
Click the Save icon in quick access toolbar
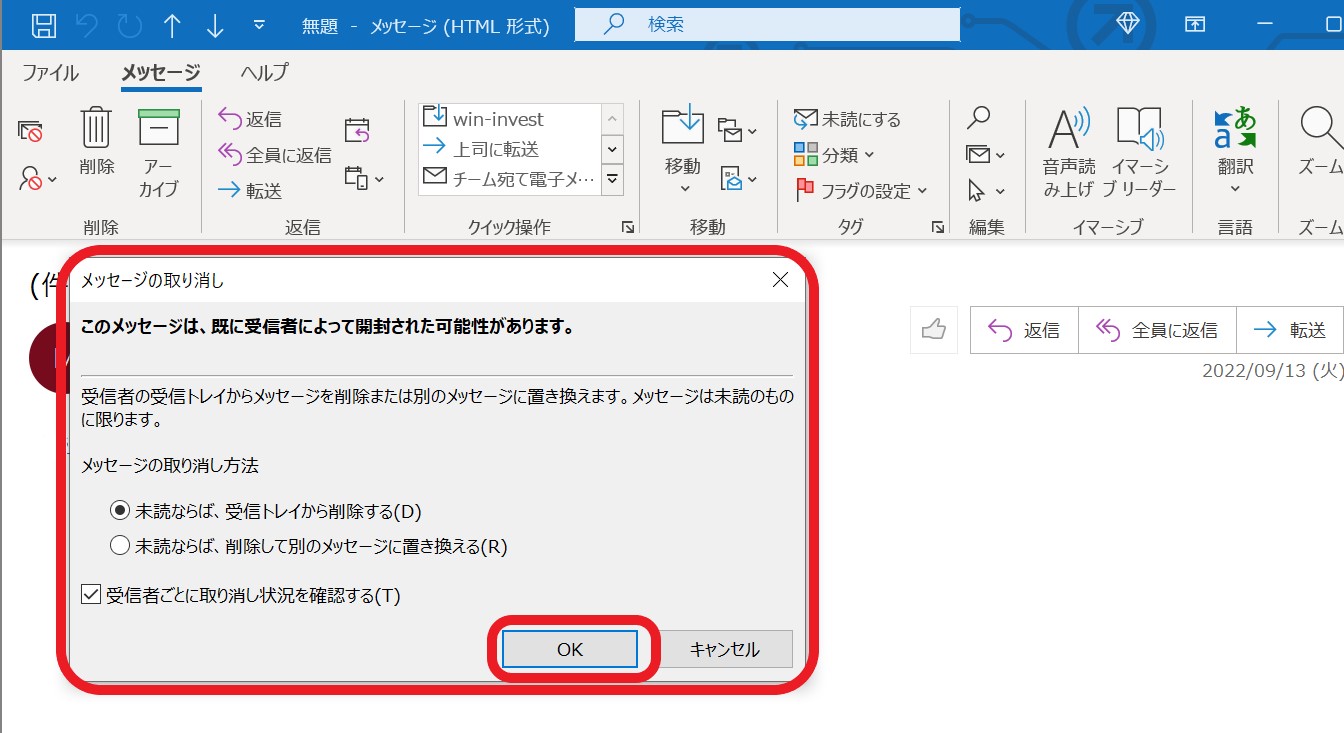(x=44, y=25)
